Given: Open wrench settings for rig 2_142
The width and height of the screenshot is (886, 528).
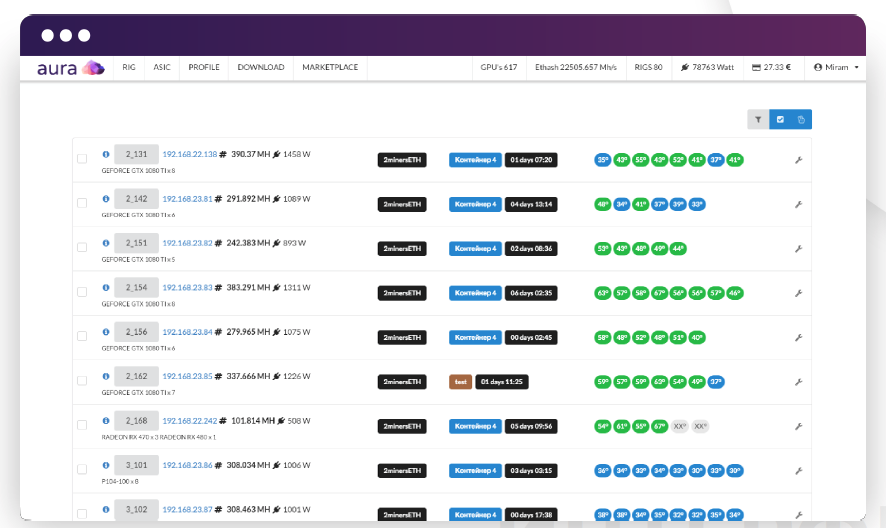Looking at the screenshot, I should click(x=798, y=204).
